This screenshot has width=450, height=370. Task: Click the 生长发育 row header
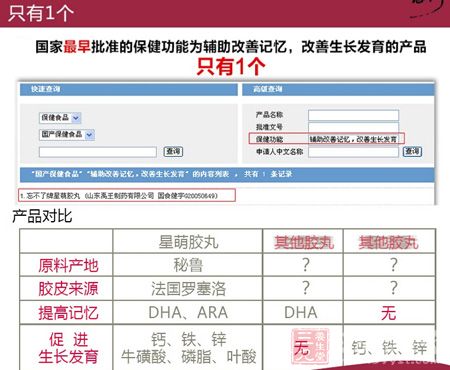(x=68, y=356)
